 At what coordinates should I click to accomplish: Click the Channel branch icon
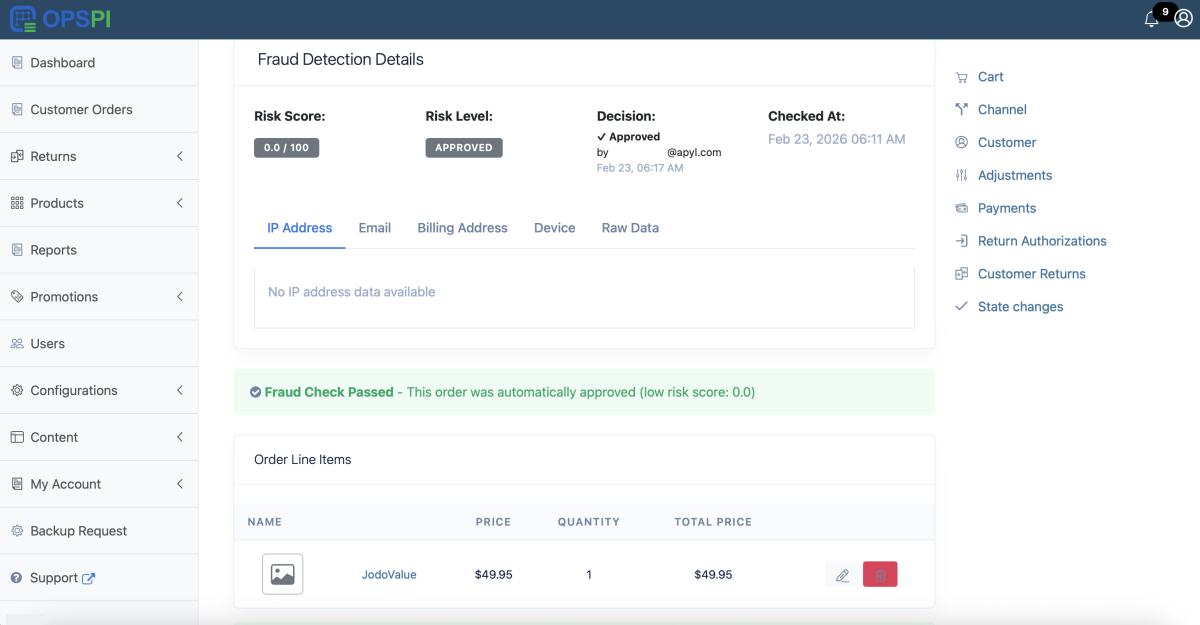click(x=961, y=109)
